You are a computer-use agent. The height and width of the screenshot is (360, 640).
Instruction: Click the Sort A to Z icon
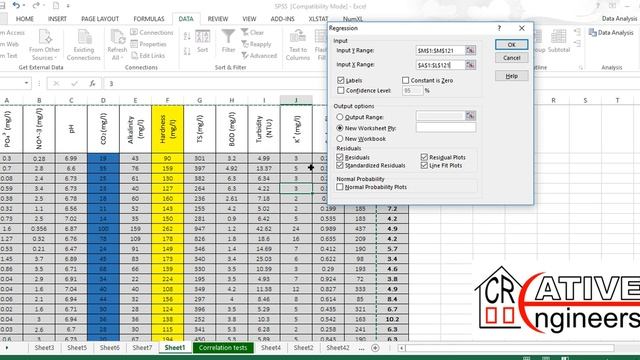(x=187, y=36)
